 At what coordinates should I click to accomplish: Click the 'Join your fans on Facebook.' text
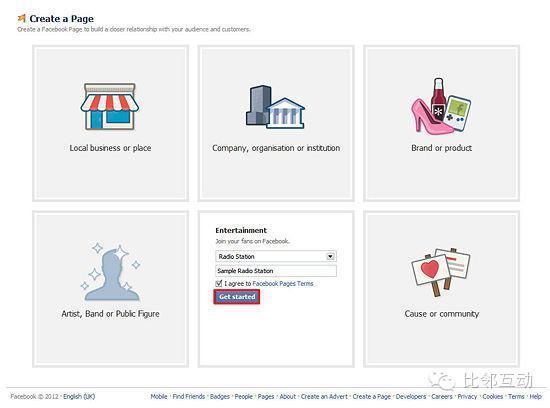click(x=253, y=241)
